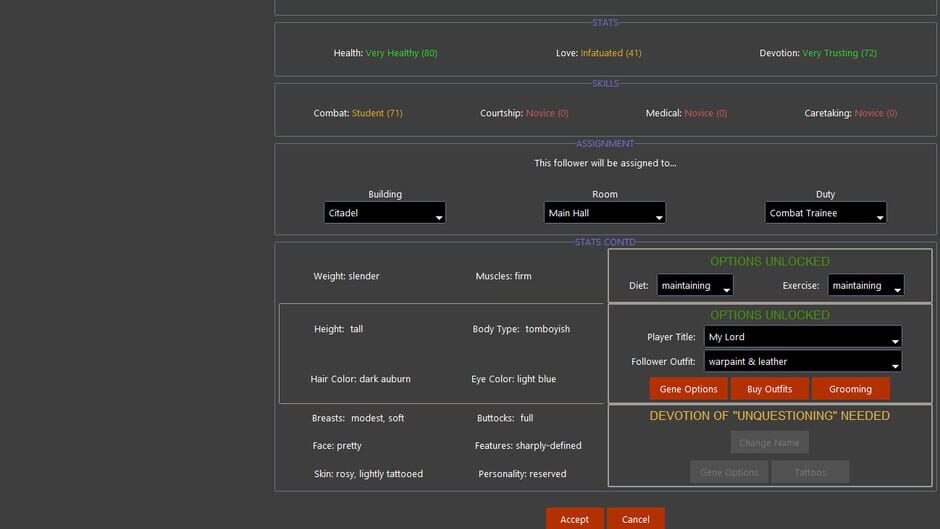
Task: Open the Duty dropdown showing Combat Trainee
Action: tap(825, 213)
